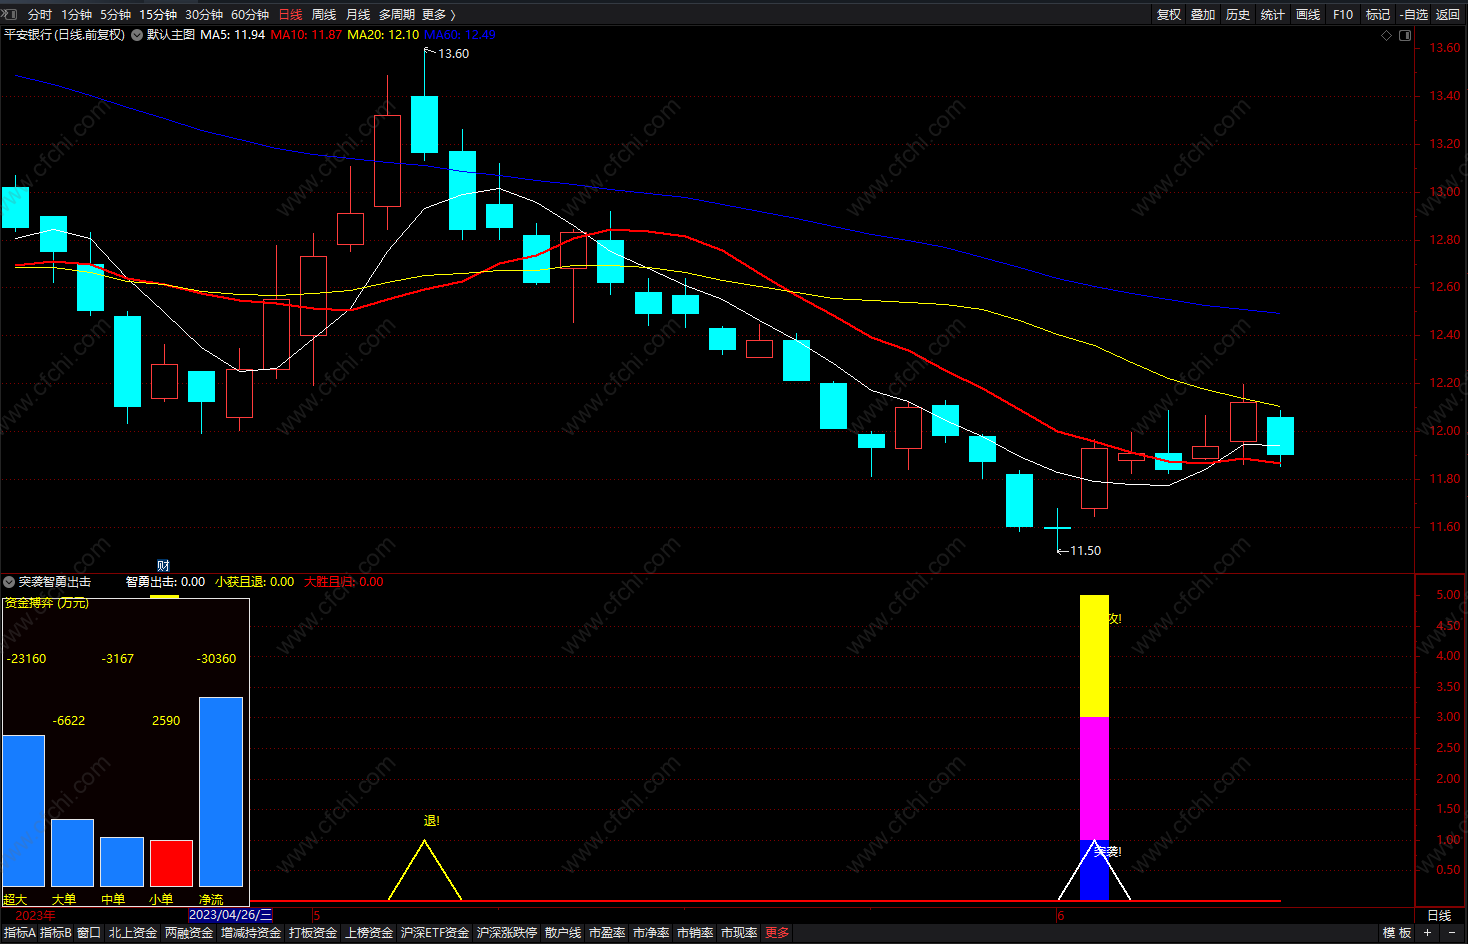Screen dimensions: 1468x944
Task: Expand 更多 period options
Action: tap(438, 14)
